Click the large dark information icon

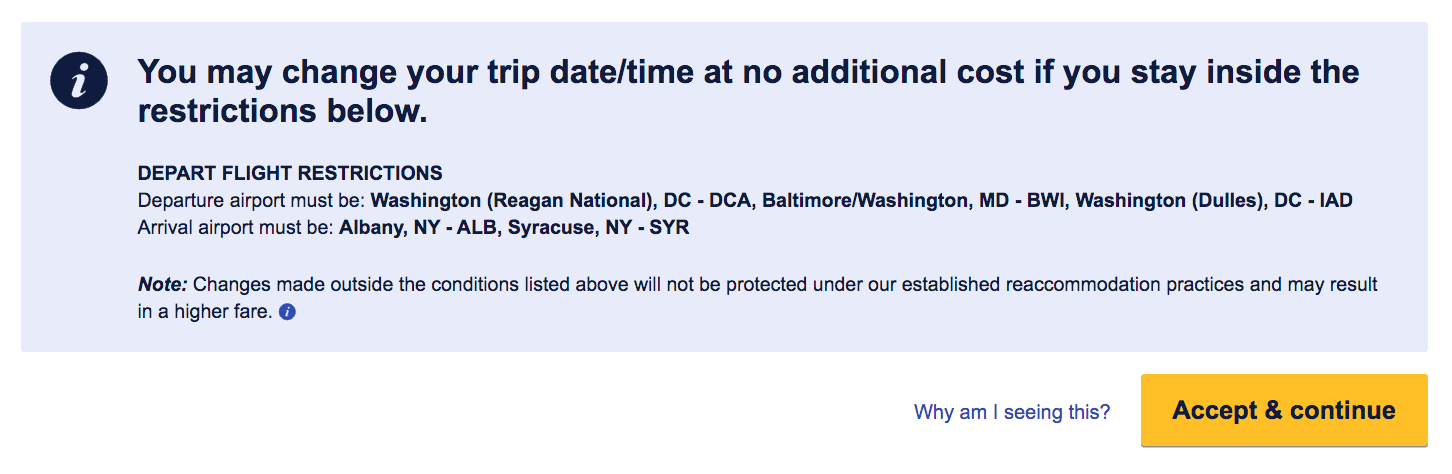click(79, 81)
